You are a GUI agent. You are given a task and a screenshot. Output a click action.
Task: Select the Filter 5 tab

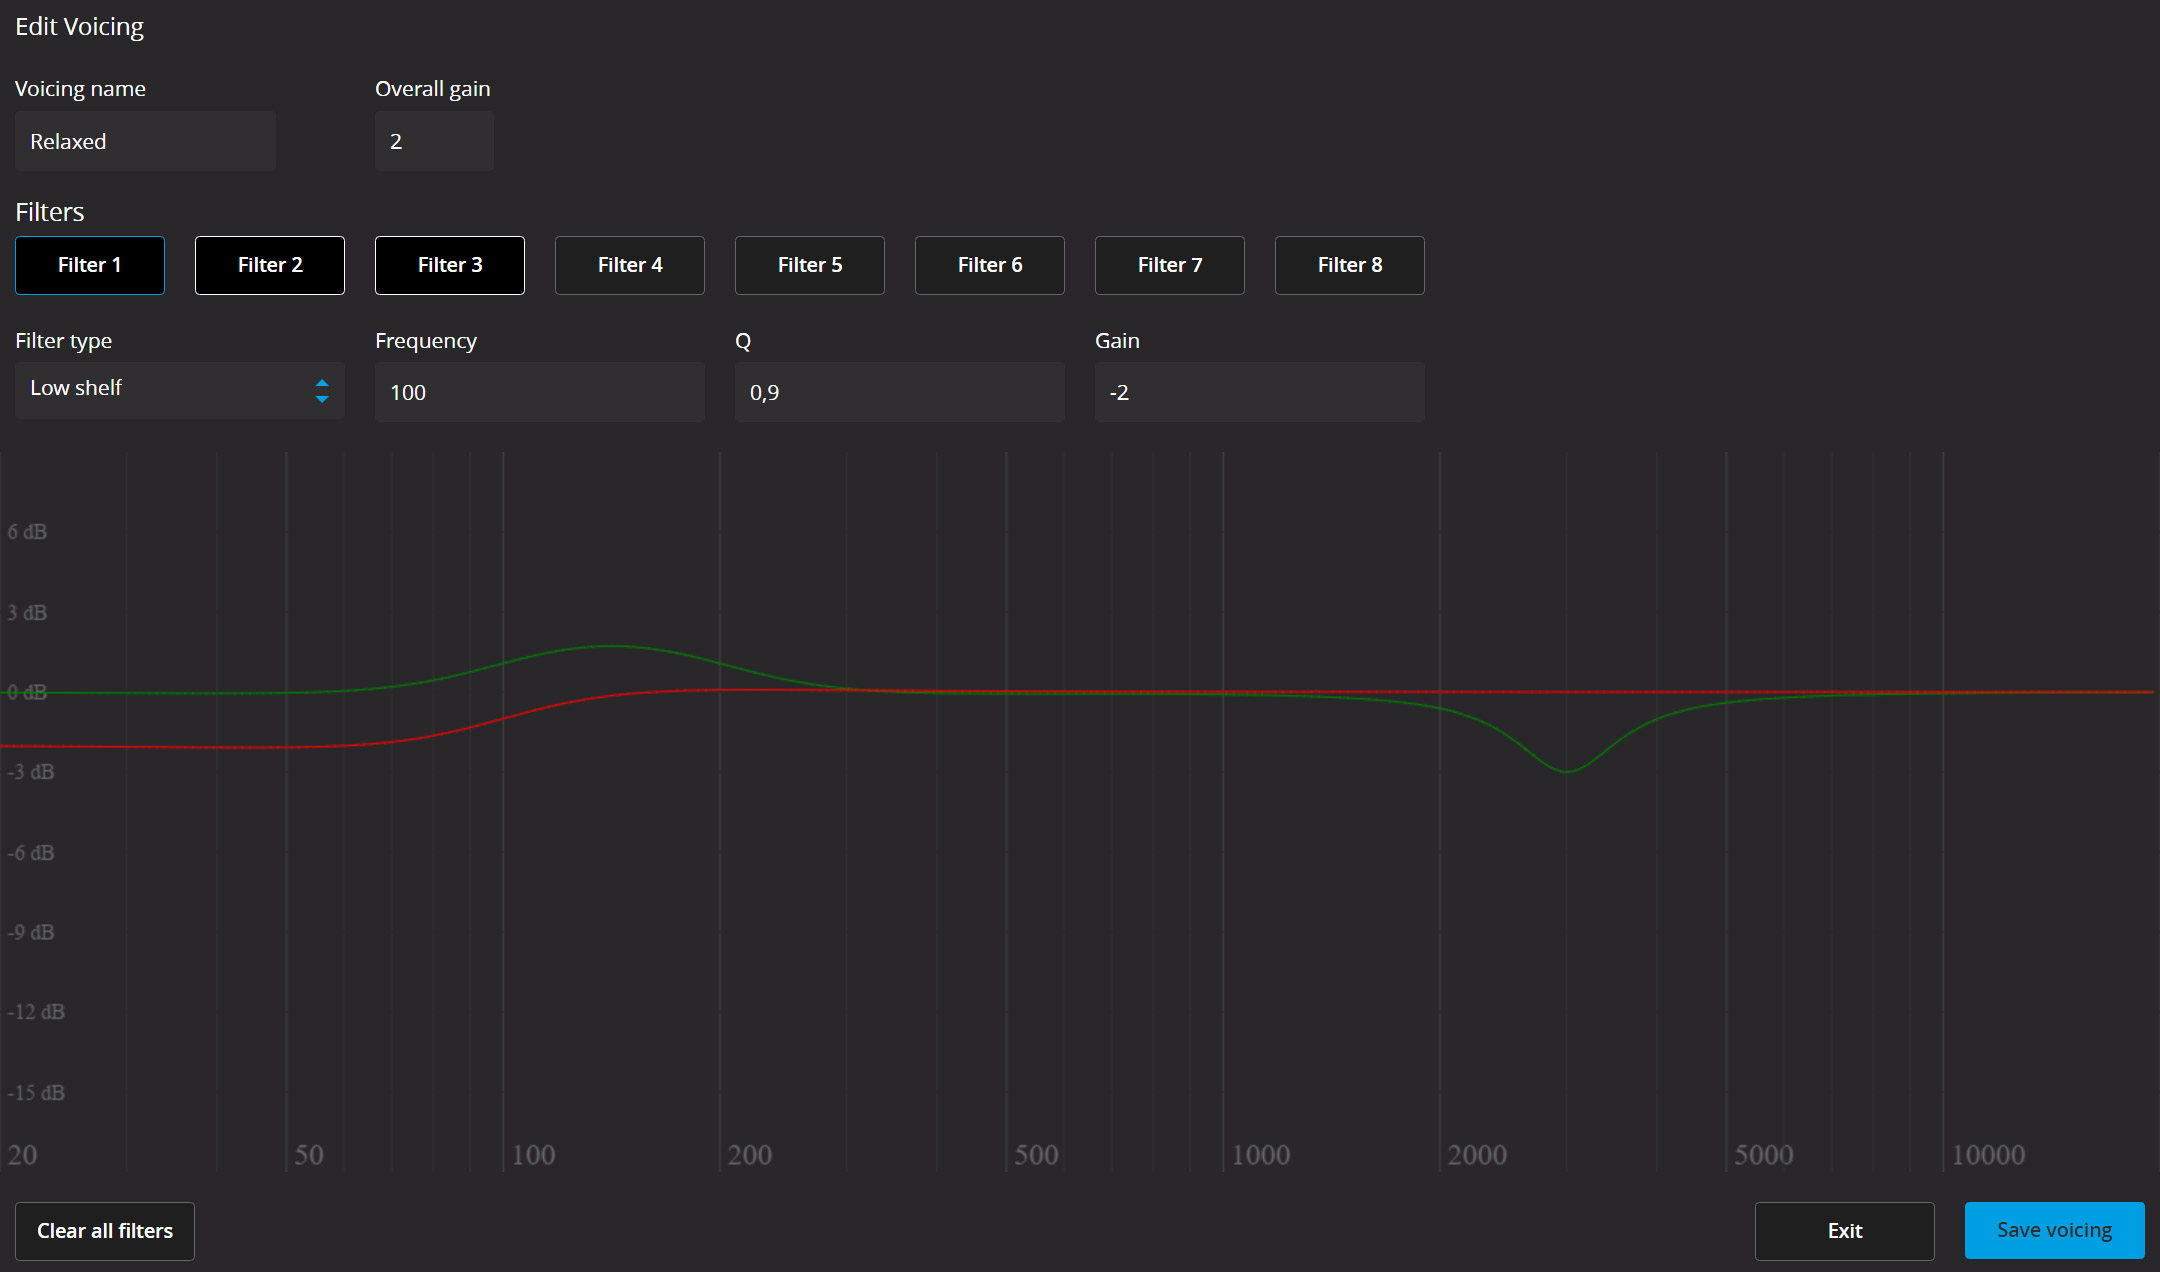808,265
